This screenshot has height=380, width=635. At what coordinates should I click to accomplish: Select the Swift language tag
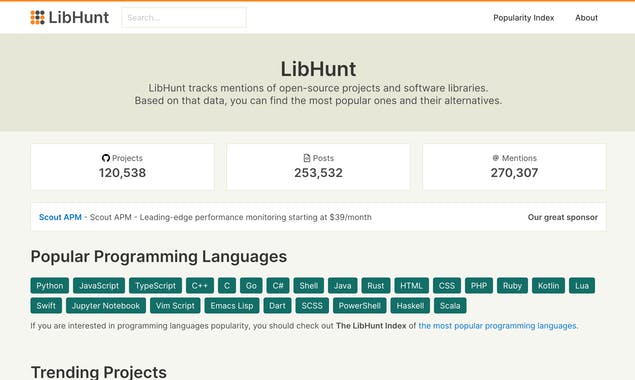click(x=46, y=305)
